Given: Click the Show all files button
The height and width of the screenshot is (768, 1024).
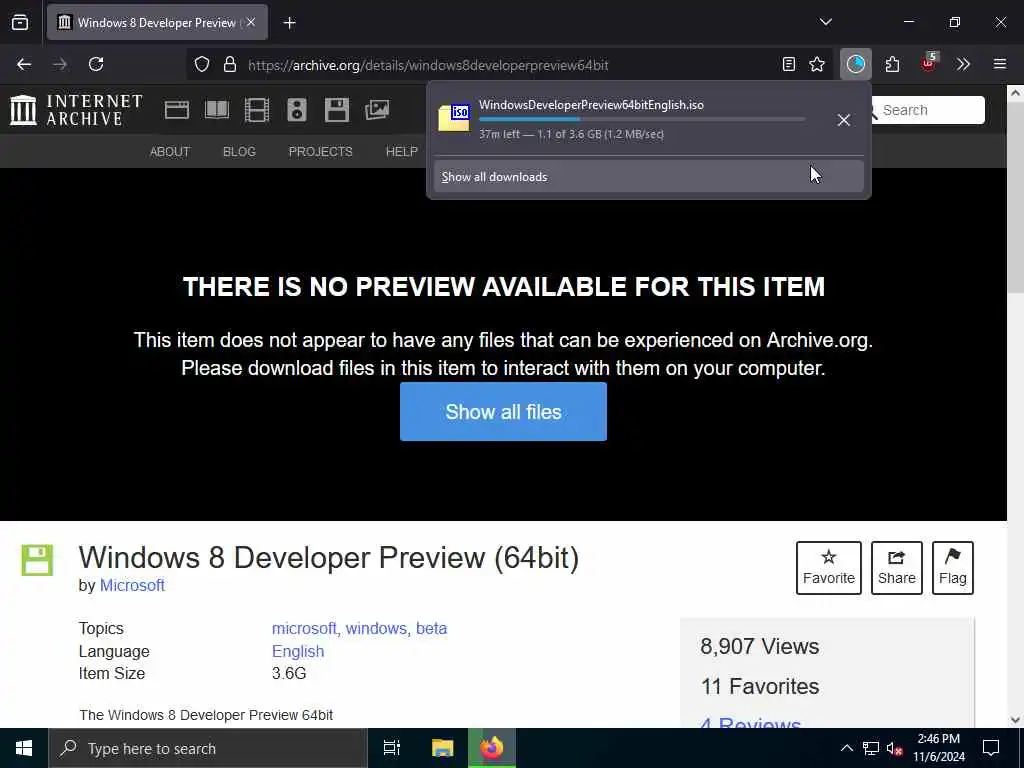Looking at the screenshot, I should click(504, 411).
